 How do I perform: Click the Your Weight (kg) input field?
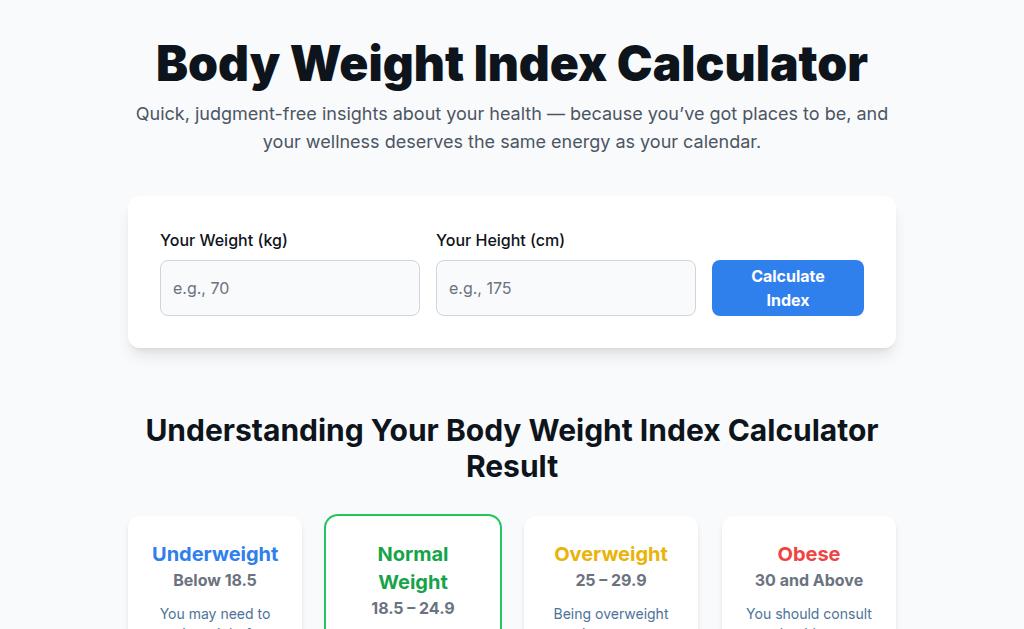pos(290,288)
